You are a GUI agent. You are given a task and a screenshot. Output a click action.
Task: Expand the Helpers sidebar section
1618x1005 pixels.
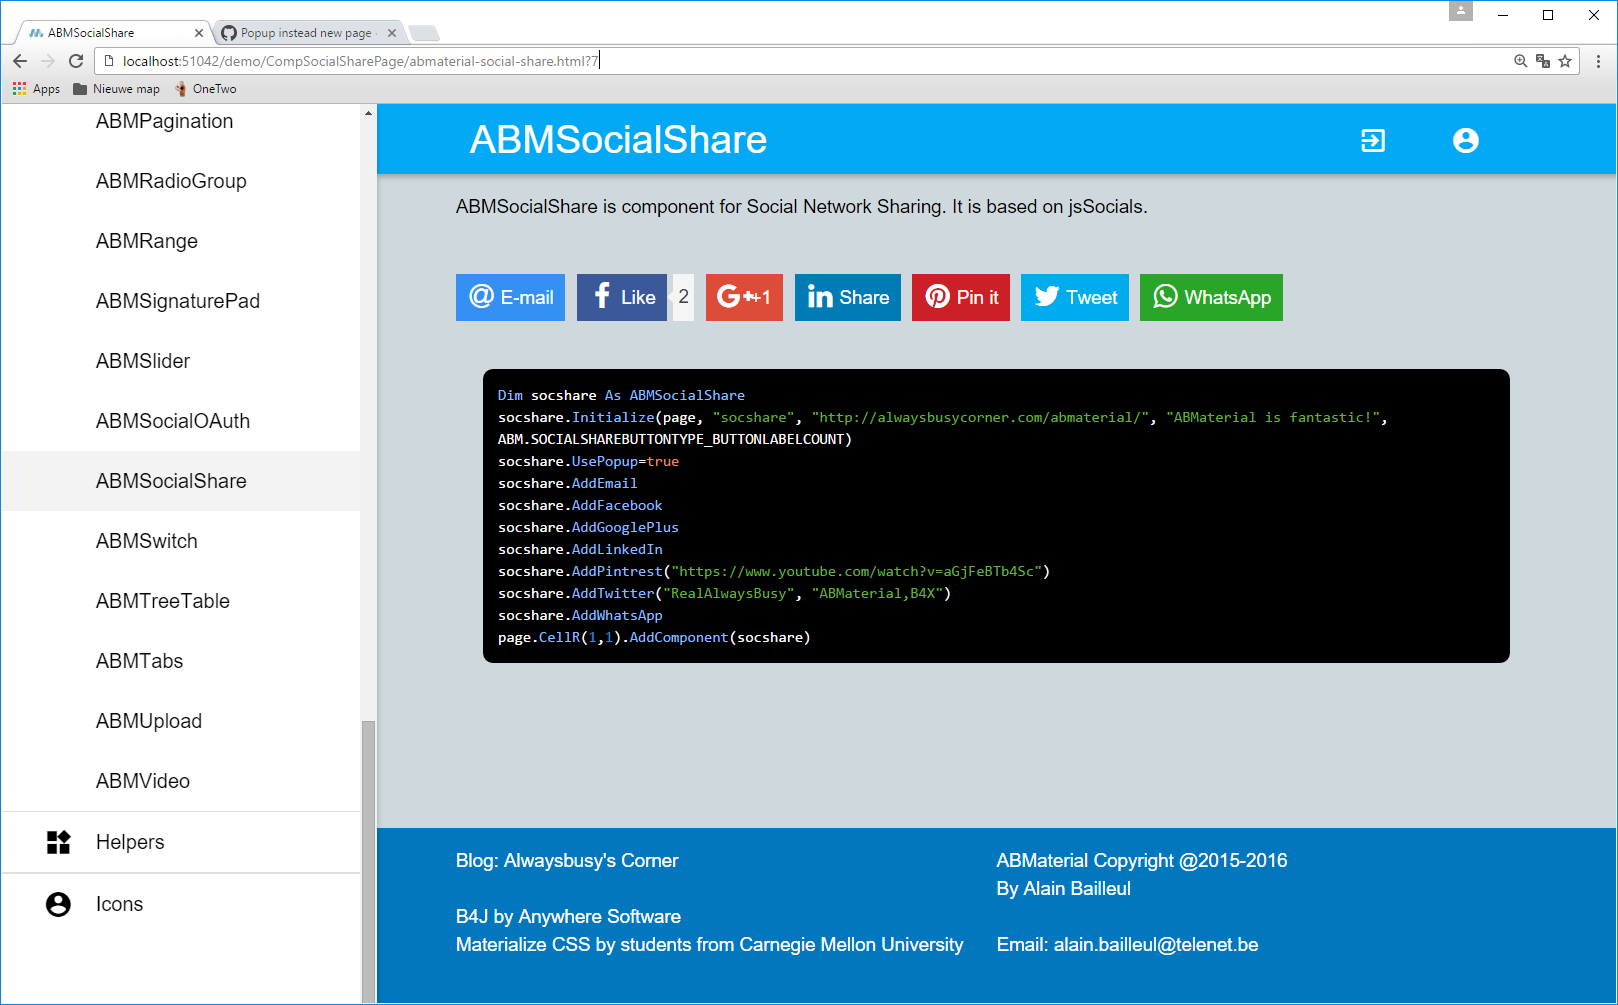[181, 842]
